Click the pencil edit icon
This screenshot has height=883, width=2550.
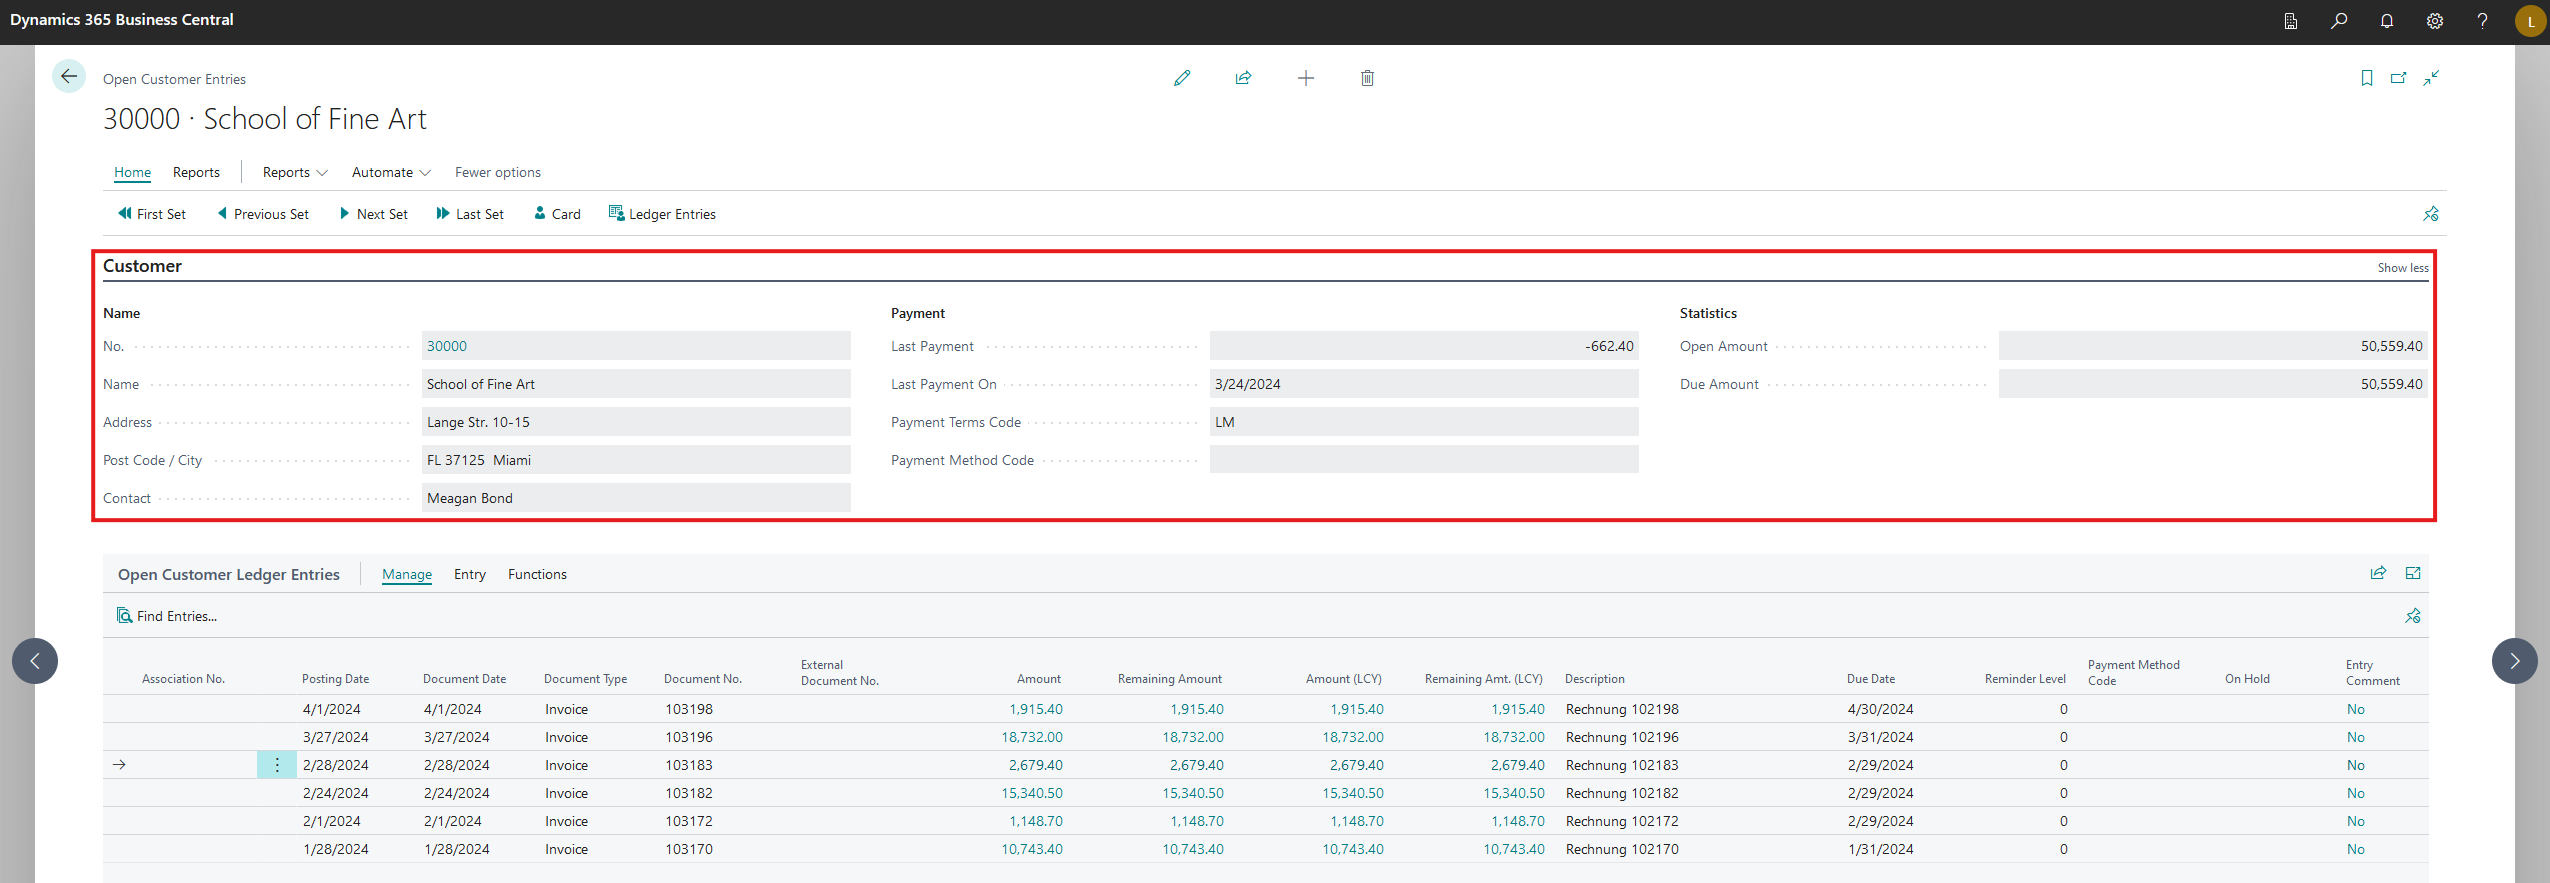1182,78
